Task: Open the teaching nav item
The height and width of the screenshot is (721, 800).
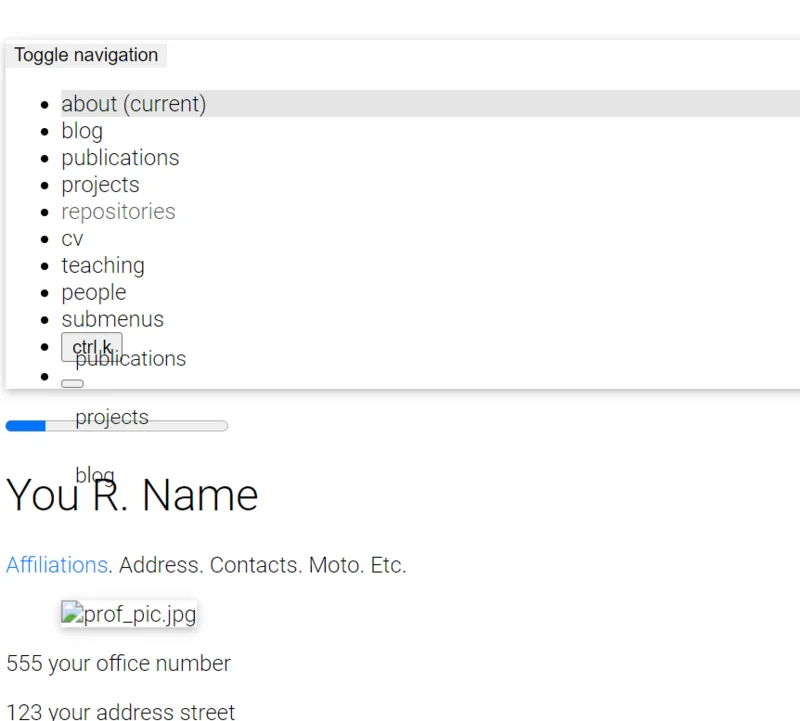Action: 103,266
